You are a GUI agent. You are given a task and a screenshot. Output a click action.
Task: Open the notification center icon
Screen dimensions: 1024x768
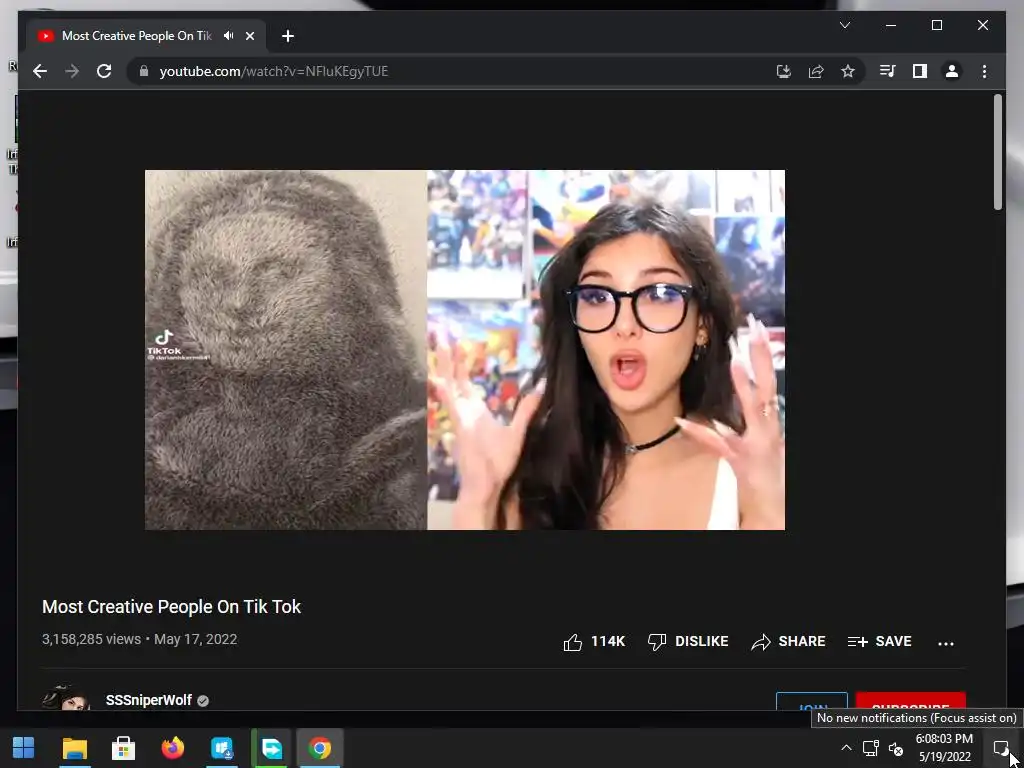point(1000,748)
